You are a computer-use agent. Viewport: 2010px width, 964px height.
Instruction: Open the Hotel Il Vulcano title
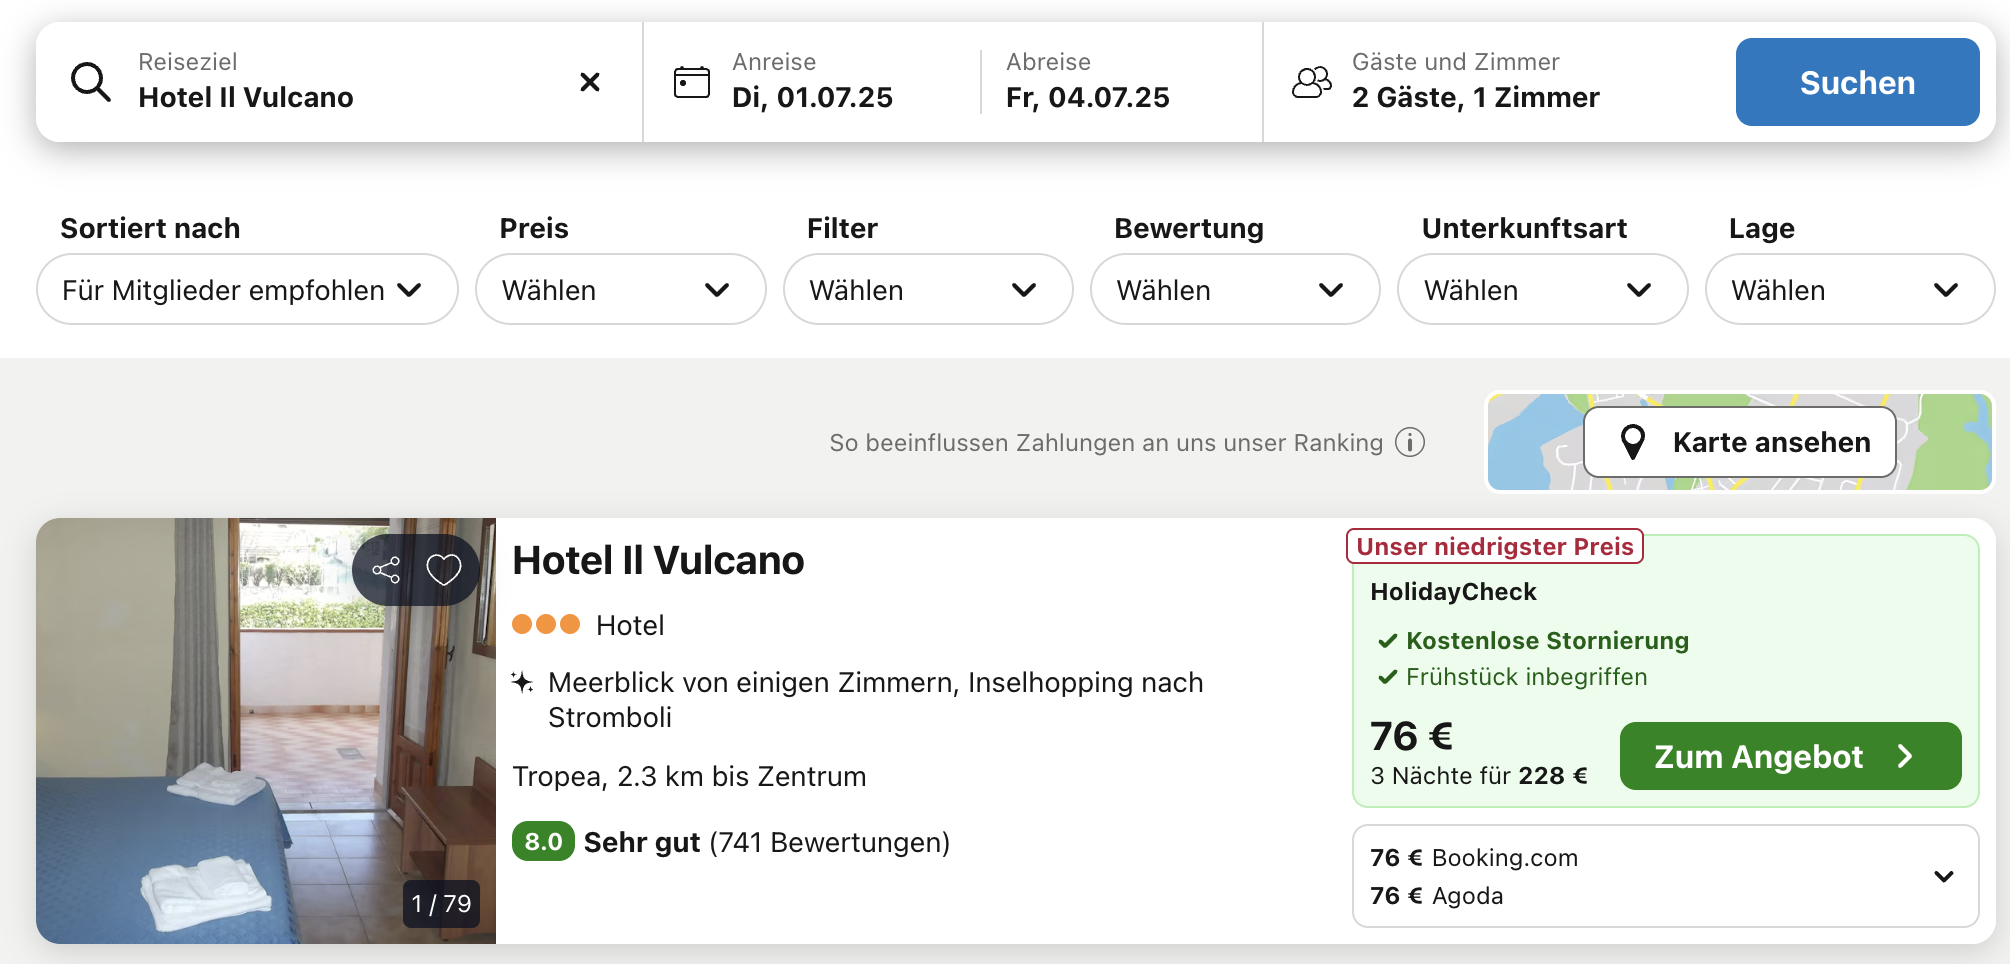click(x=658, y=561)
